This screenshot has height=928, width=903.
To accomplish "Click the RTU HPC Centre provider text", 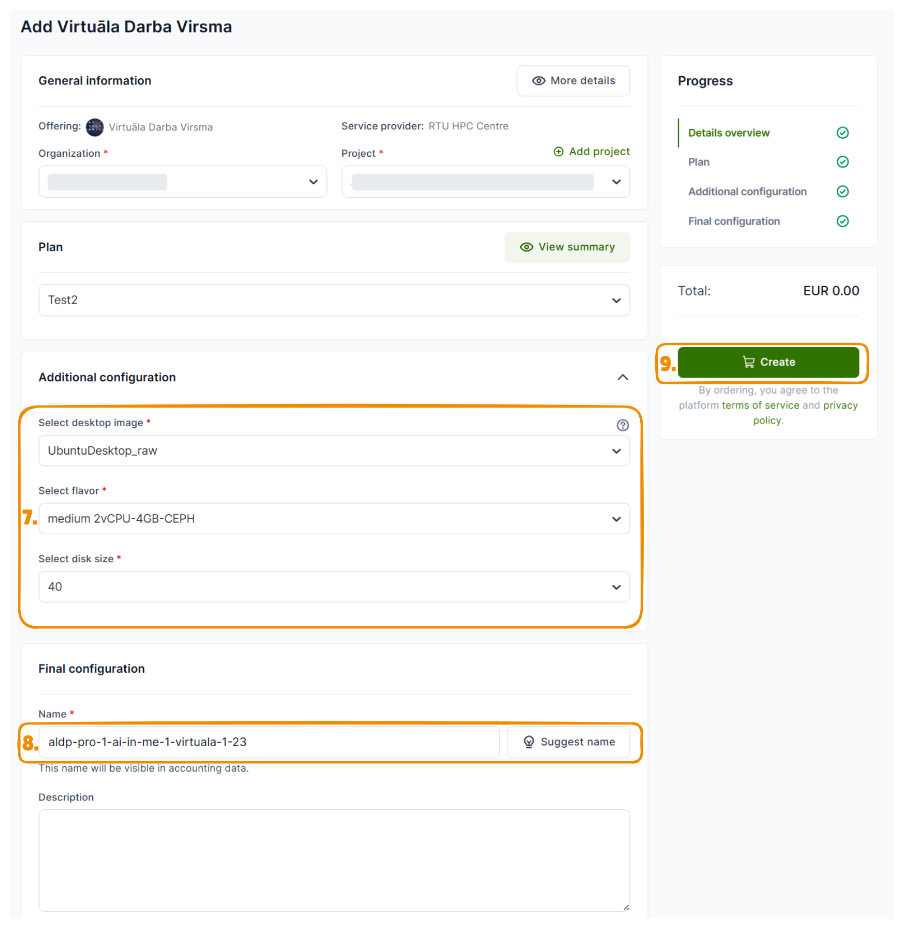I will [468, 126].
